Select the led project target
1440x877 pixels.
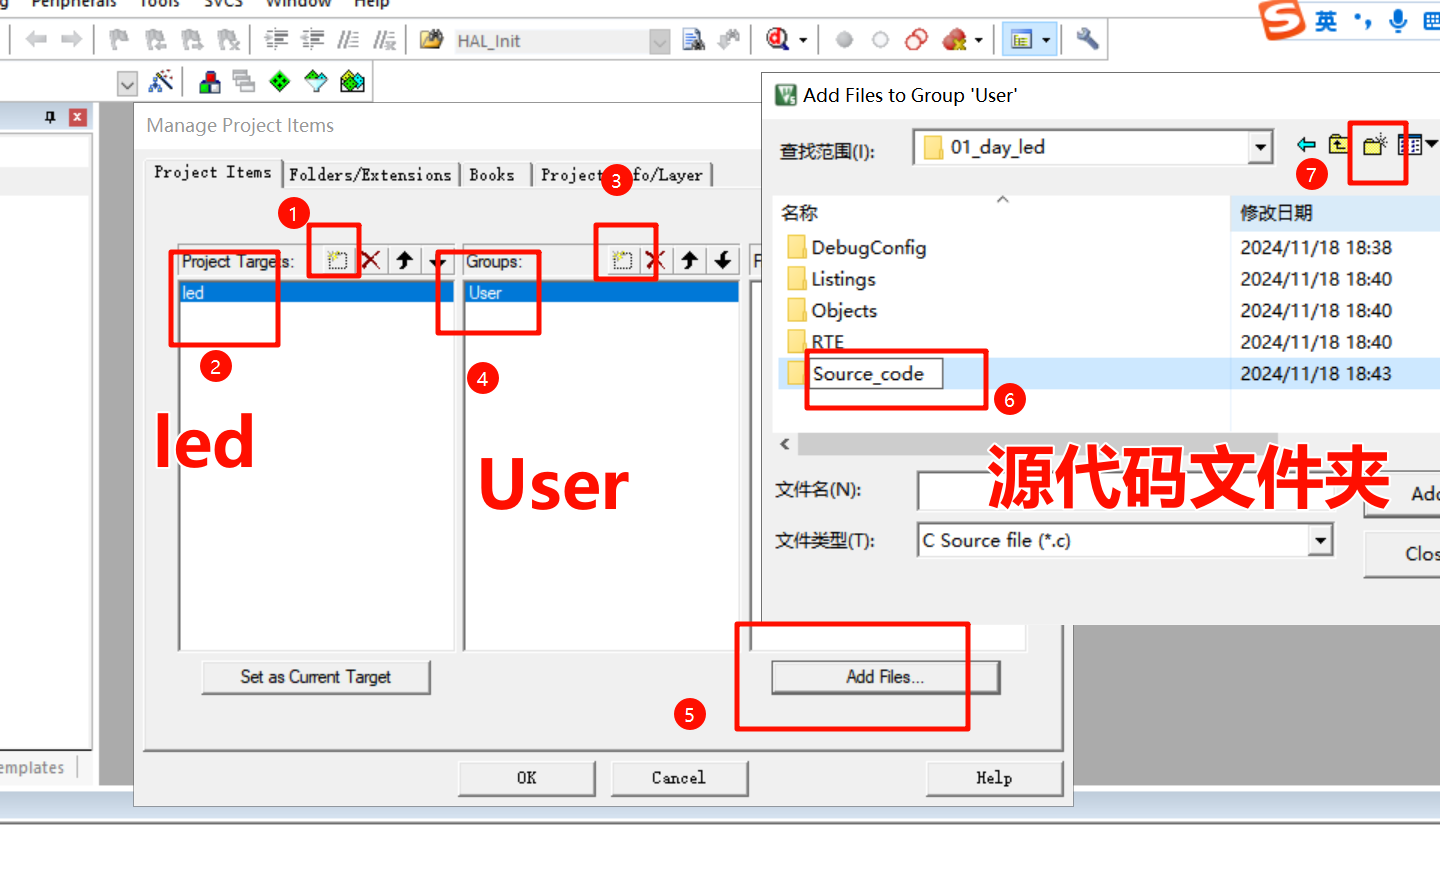pos(316,293)
